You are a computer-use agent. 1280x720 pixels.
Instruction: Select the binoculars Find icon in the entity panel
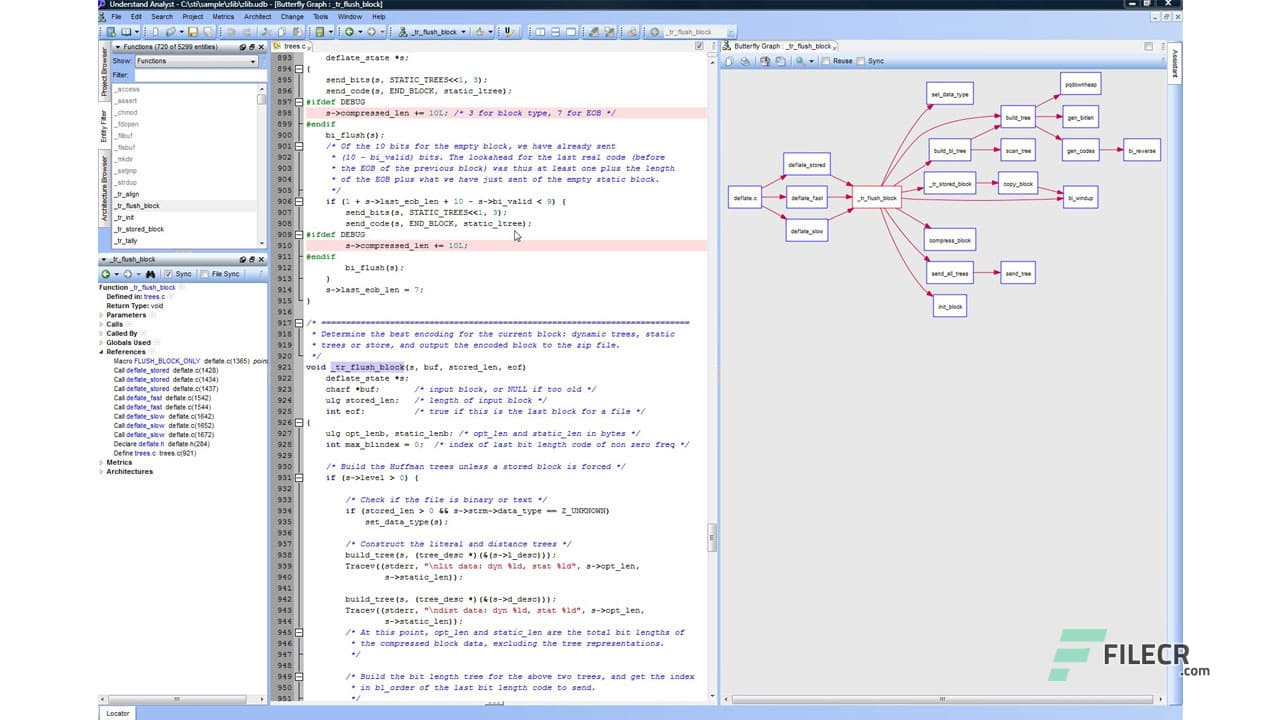[x=150, y=274]
